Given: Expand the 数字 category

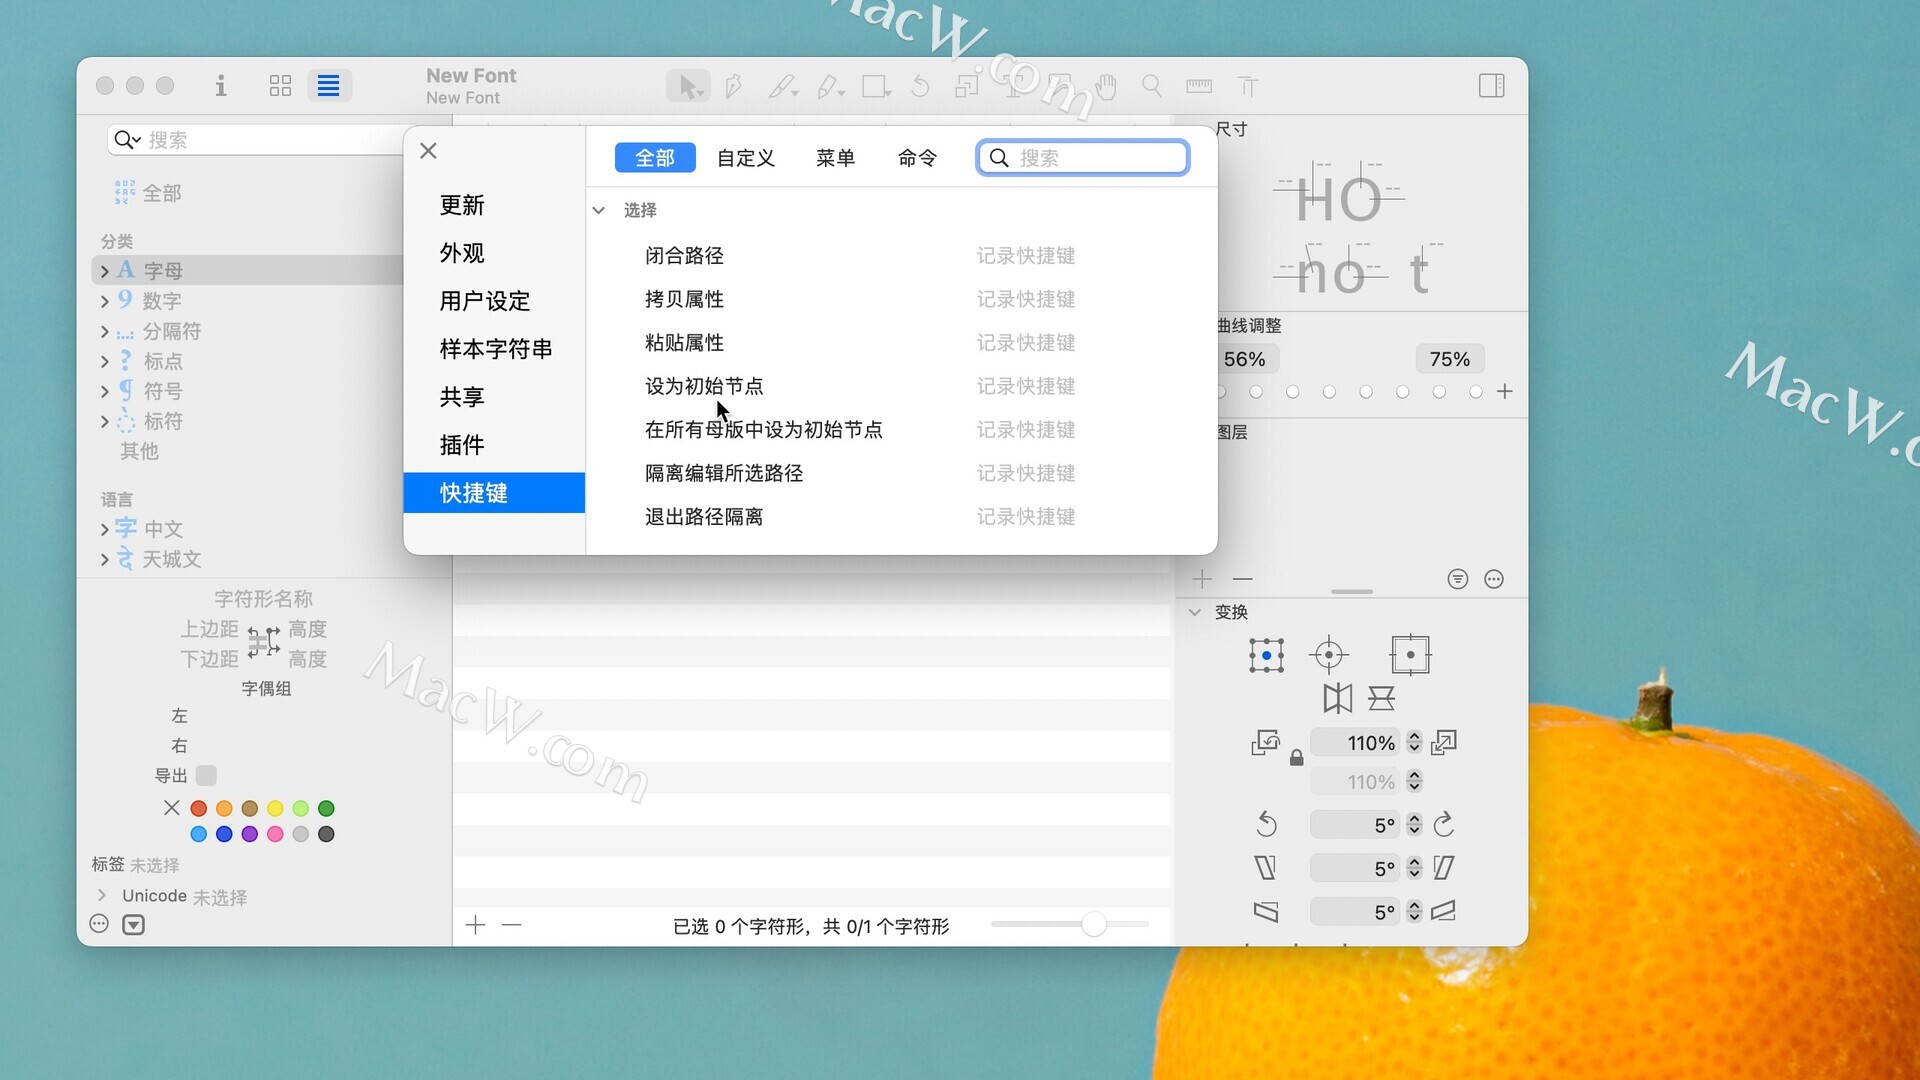Looking at the screenshot, I should coord(105,301).
